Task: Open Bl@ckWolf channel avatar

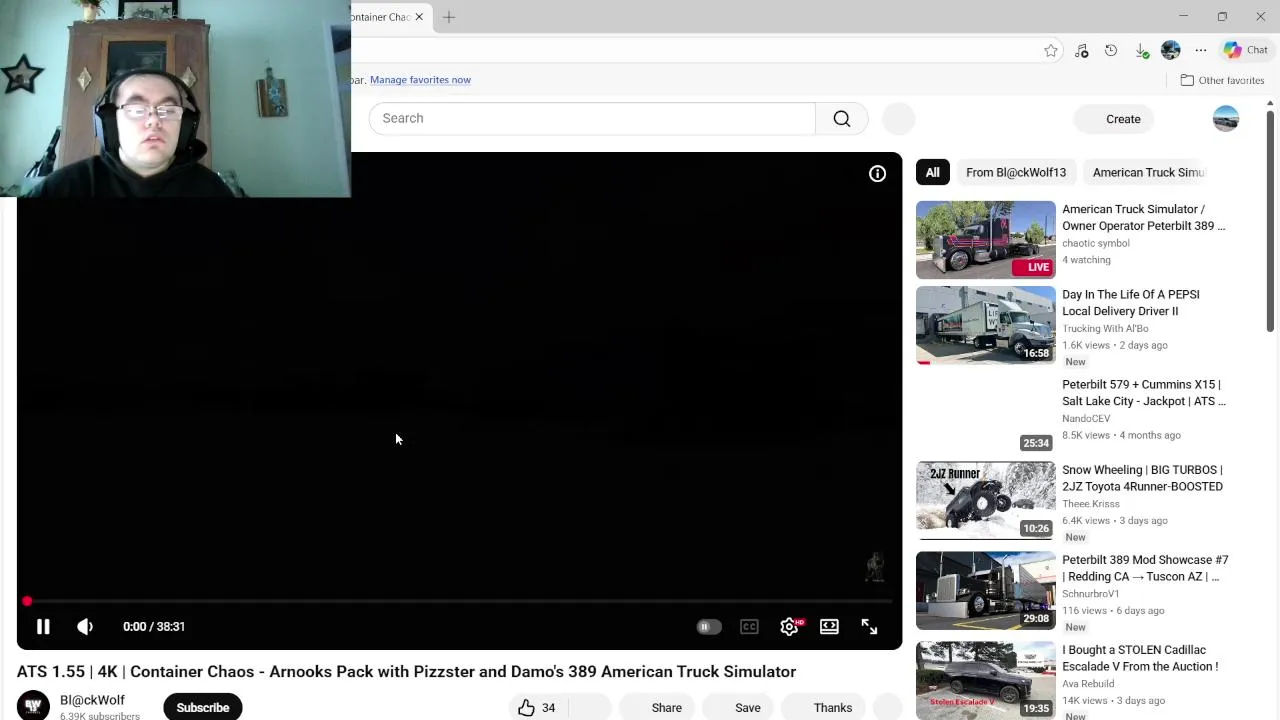Action: 33,706
